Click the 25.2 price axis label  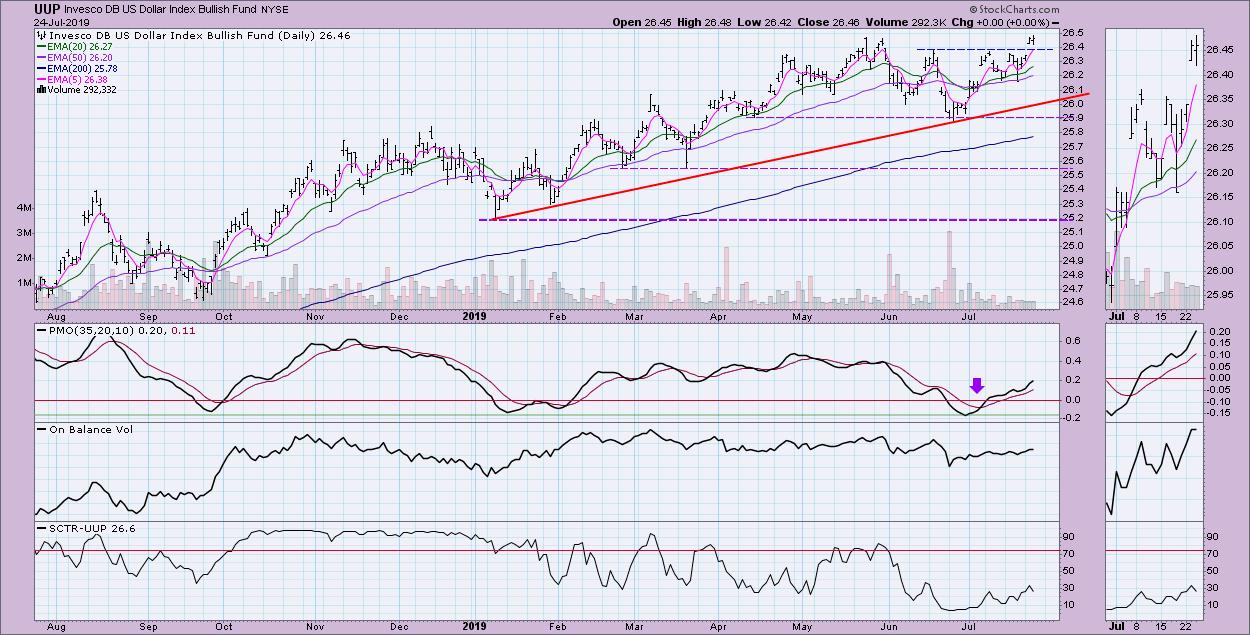pos(1072,217)
